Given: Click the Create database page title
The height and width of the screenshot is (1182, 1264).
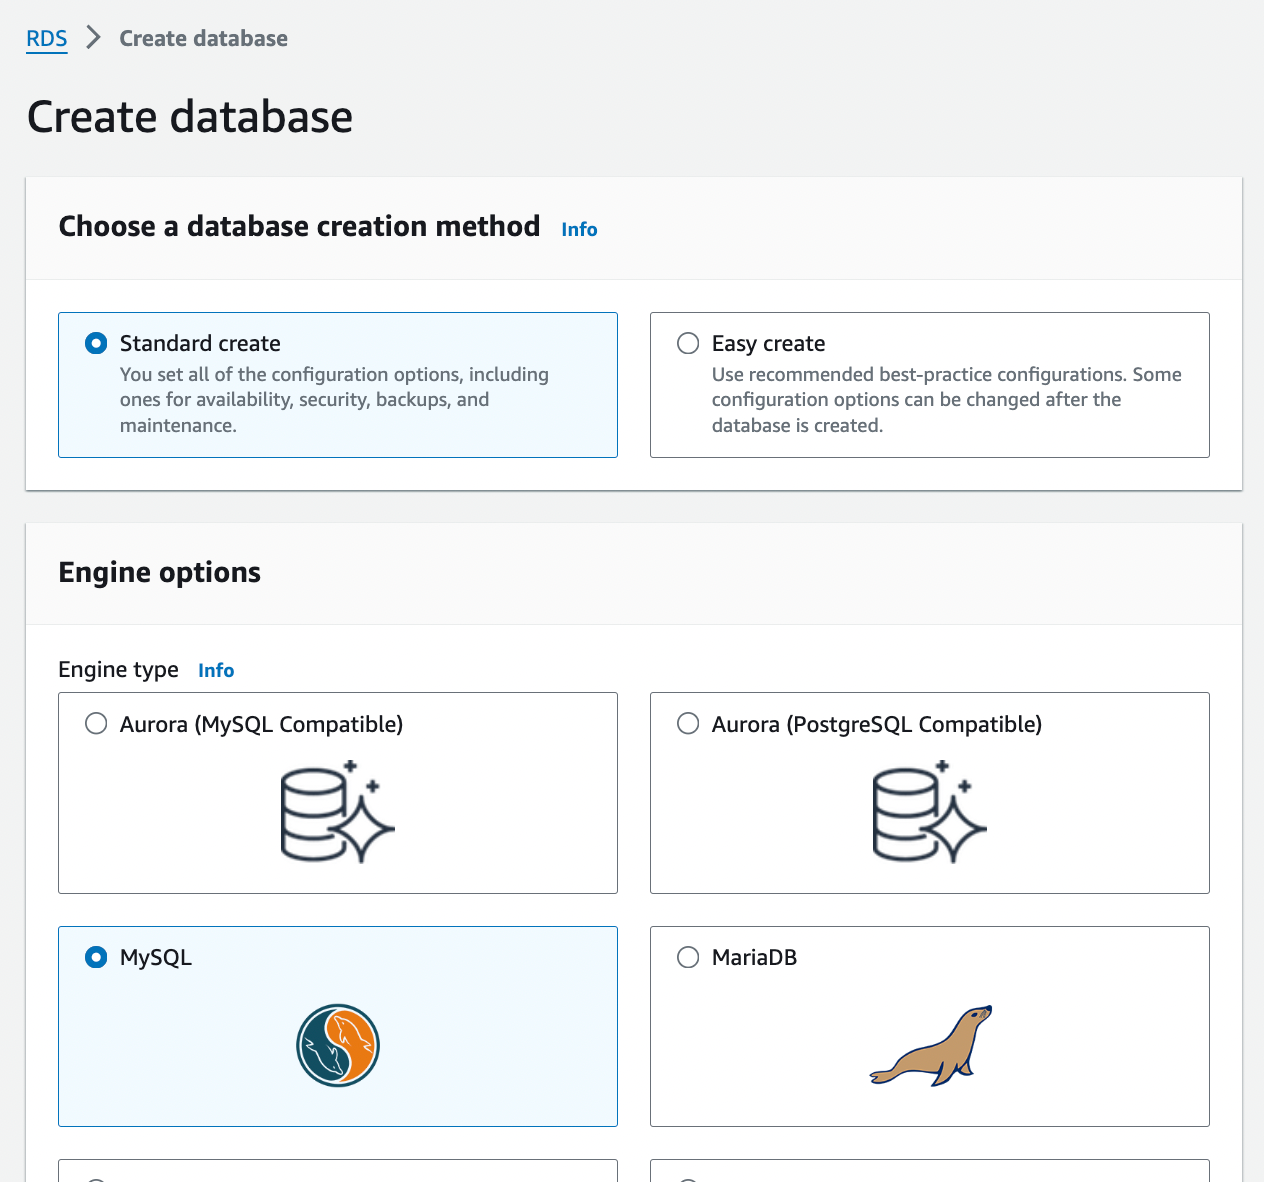Looking at the screenshot, I should coord(190,117).
